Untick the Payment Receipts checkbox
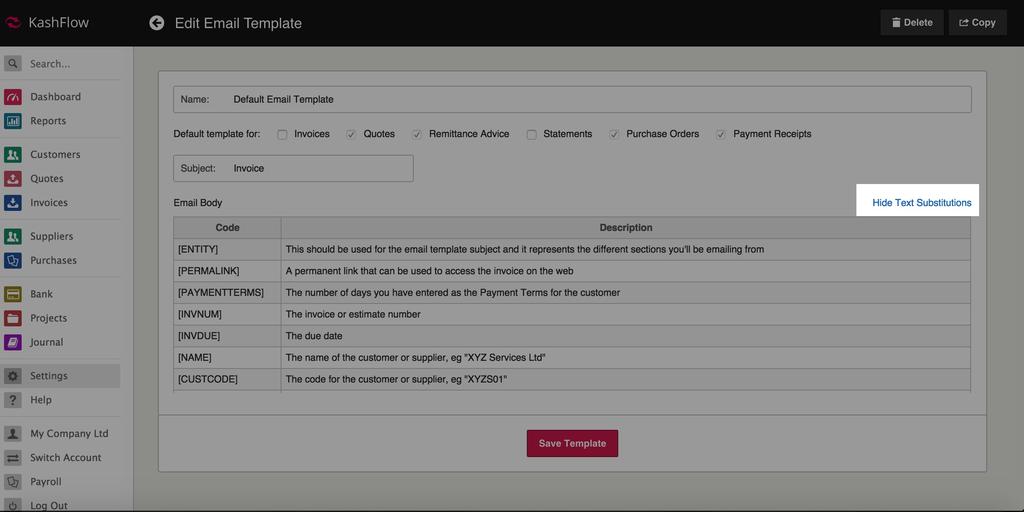This screenshot has height=512, width=1024. tap(720, 134)
